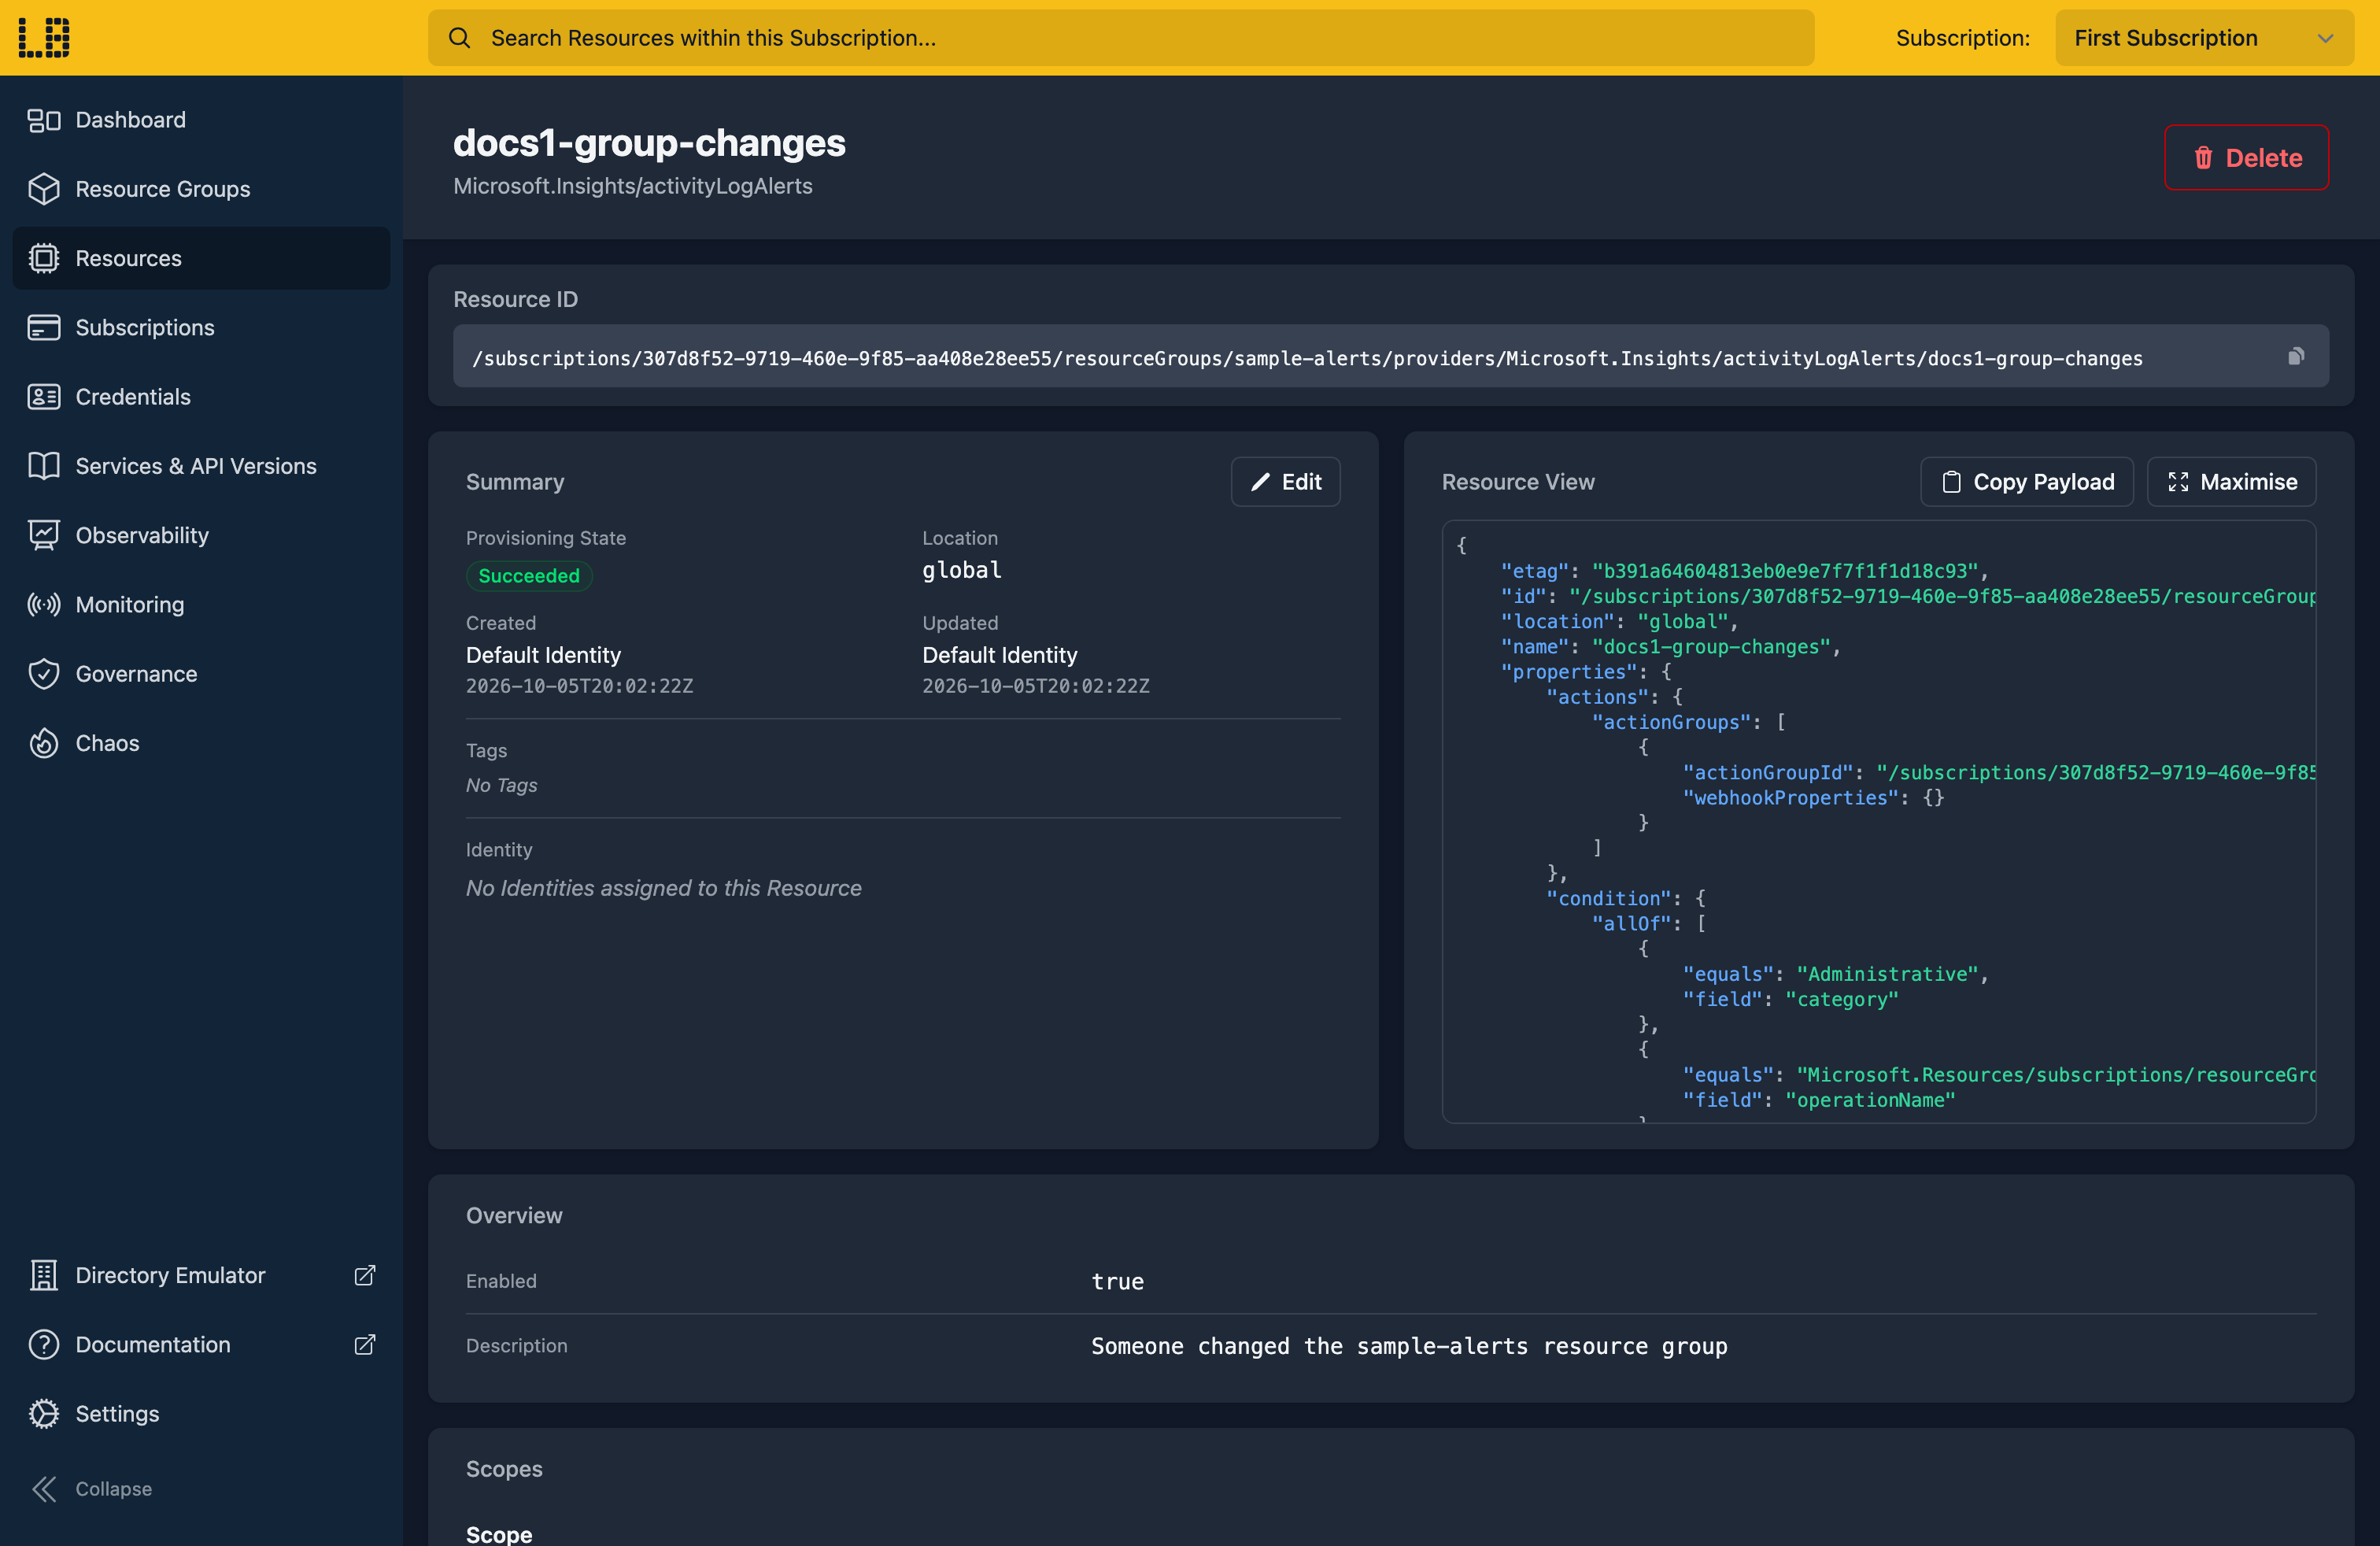Open Subscriptions in the sidebar
Viewport: 2380px width, 1546px height.
tap(201, 327)
